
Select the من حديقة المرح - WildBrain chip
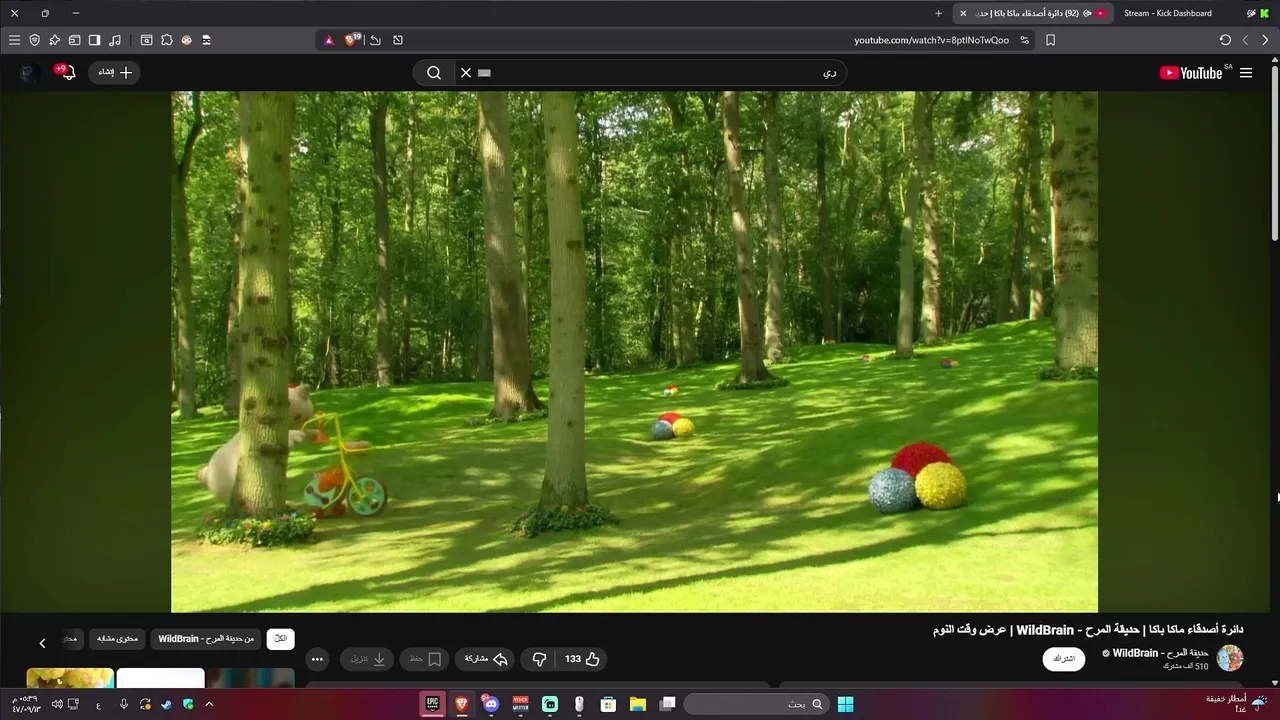tap(206, 639)
